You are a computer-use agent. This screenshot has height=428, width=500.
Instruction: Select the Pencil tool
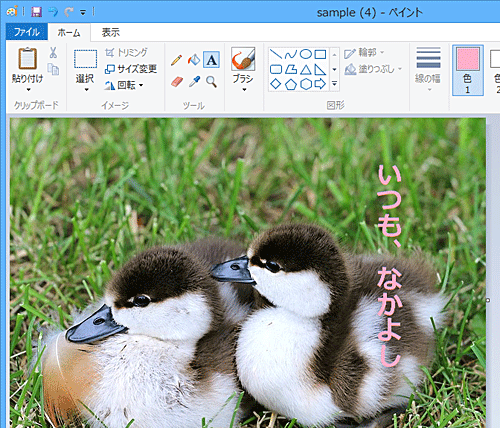(177, 60)
